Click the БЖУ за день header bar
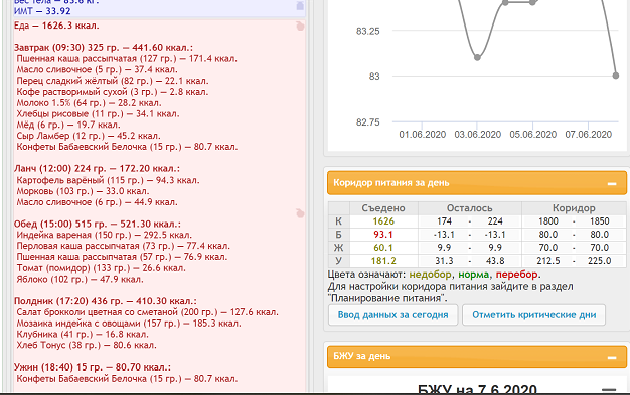This screenshot has height=395, width=630. pyautogui.click(x=477, y=356)
